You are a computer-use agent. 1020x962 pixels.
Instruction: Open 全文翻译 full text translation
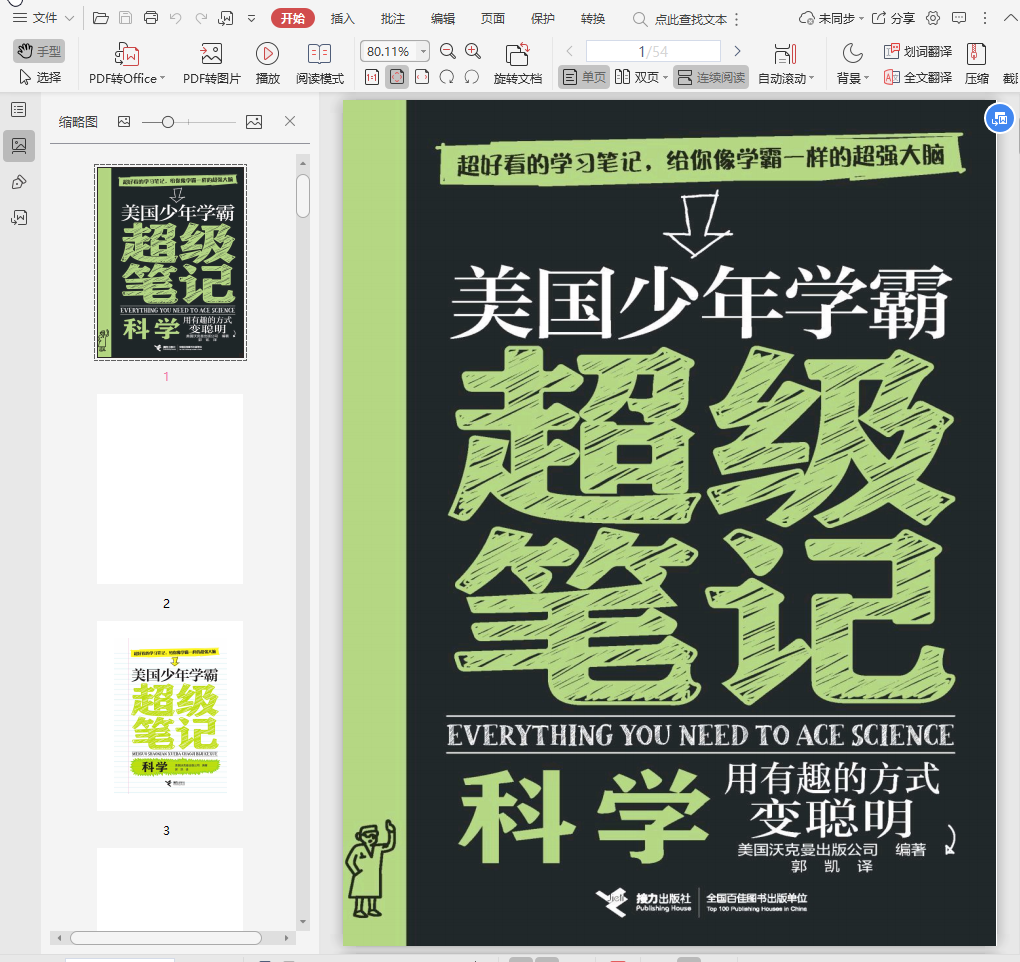coord(918,78)
